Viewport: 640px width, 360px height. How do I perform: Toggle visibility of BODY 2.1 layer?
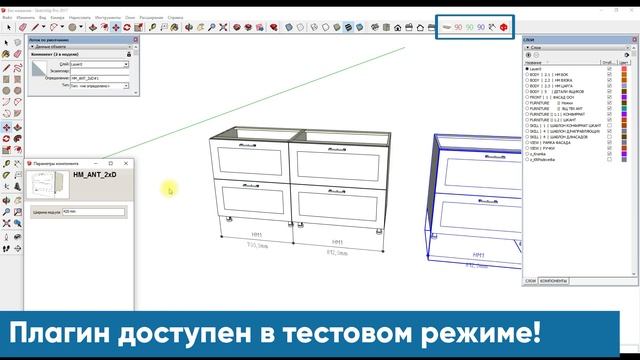(609, 75)
